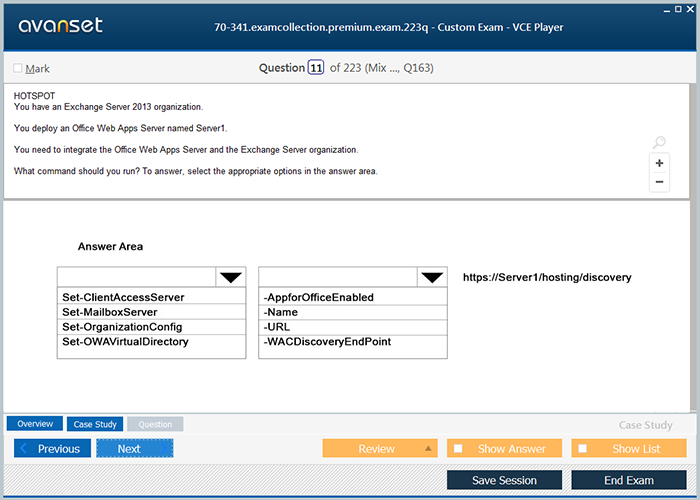Select Set-OWAVirtualDirectory from the list
Screen dimensions: 700x500
(x=125, y=342)
